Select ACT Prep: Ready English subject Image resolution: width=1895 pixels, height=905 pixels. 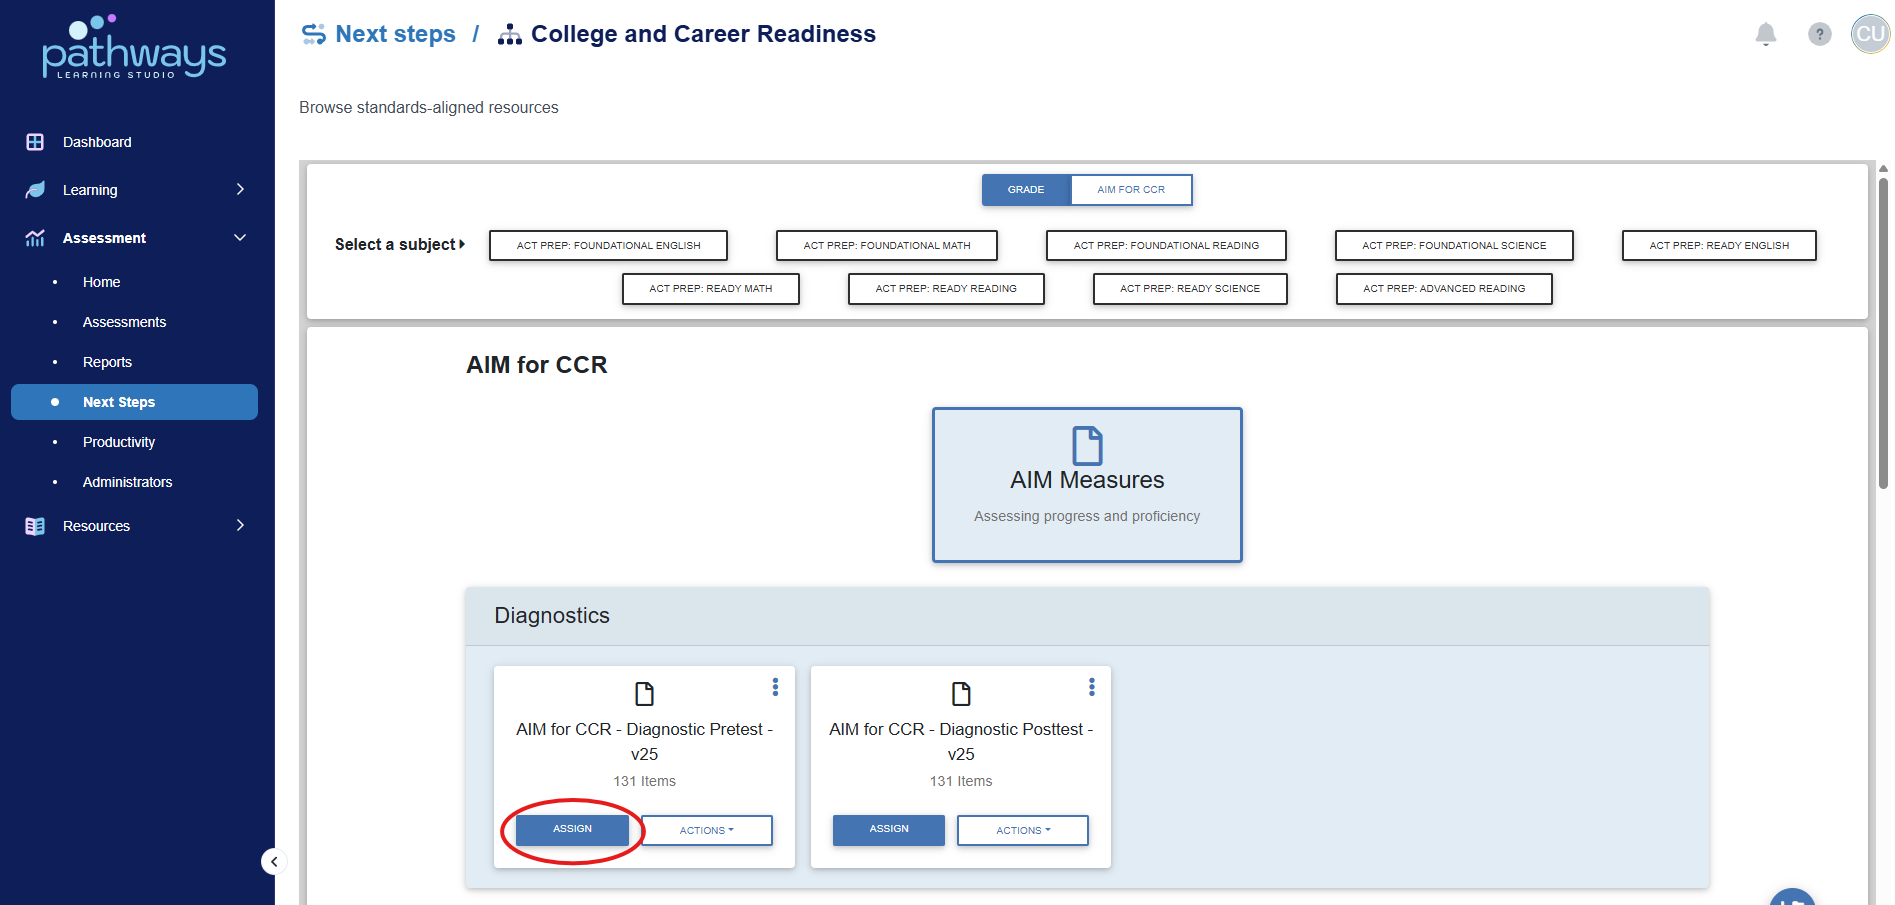click(1719, 245)
